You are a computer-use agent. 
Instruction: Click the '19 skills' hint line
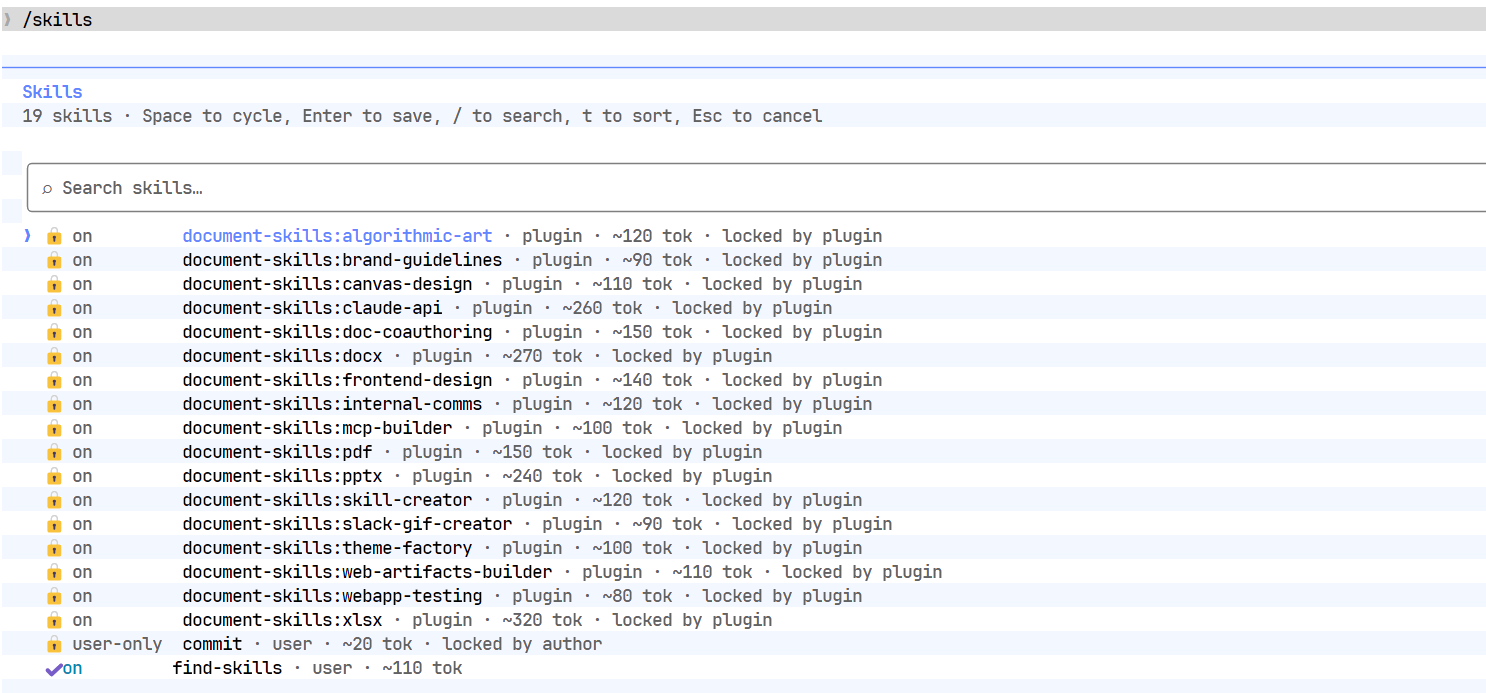(x=422, y=116)
